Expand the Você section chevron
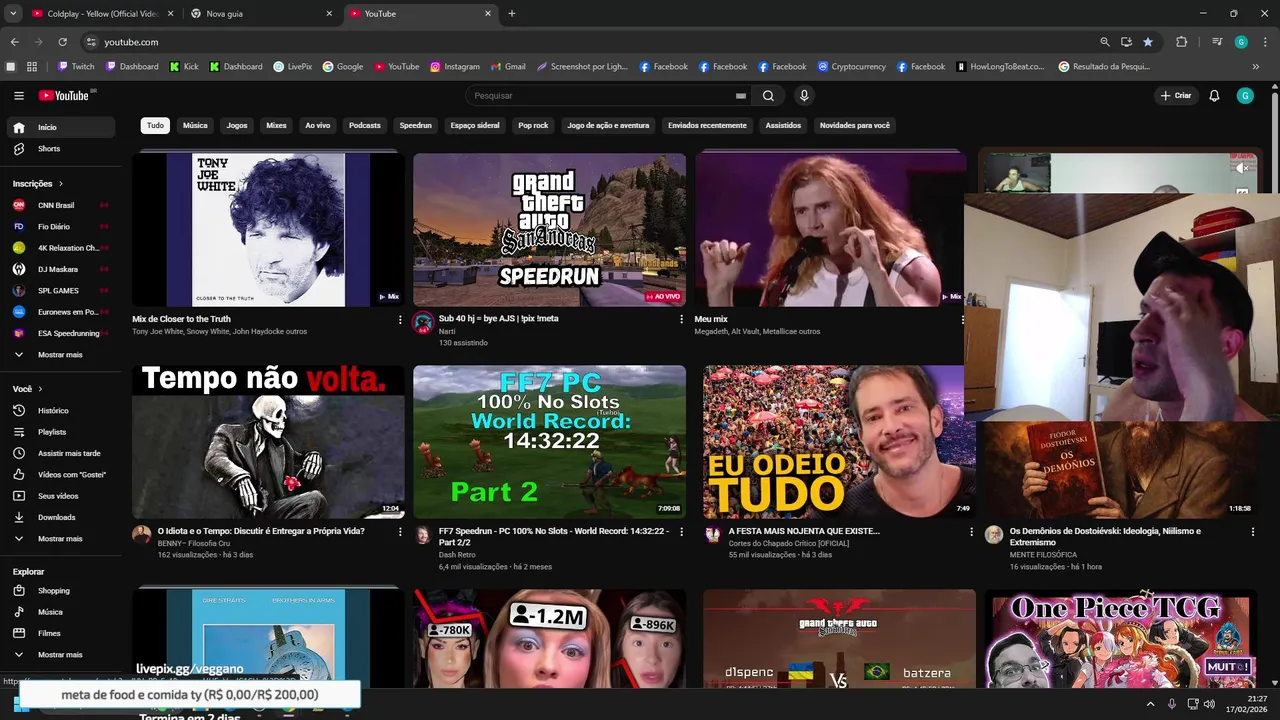 click(41, 389)
